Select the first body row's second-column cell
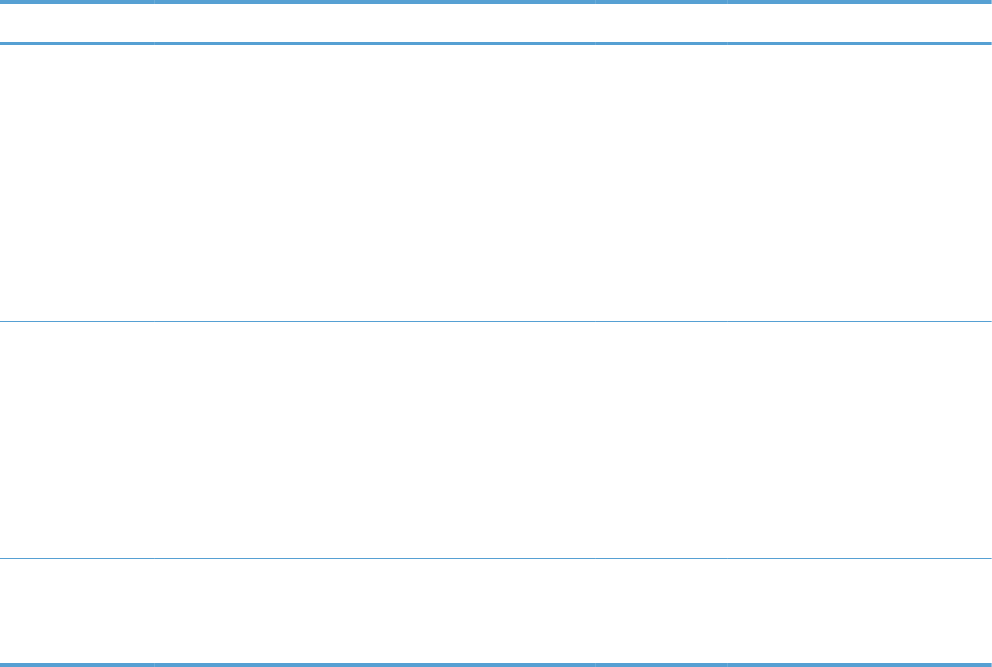The image size is (992, 667). click(x=375, y=182)
